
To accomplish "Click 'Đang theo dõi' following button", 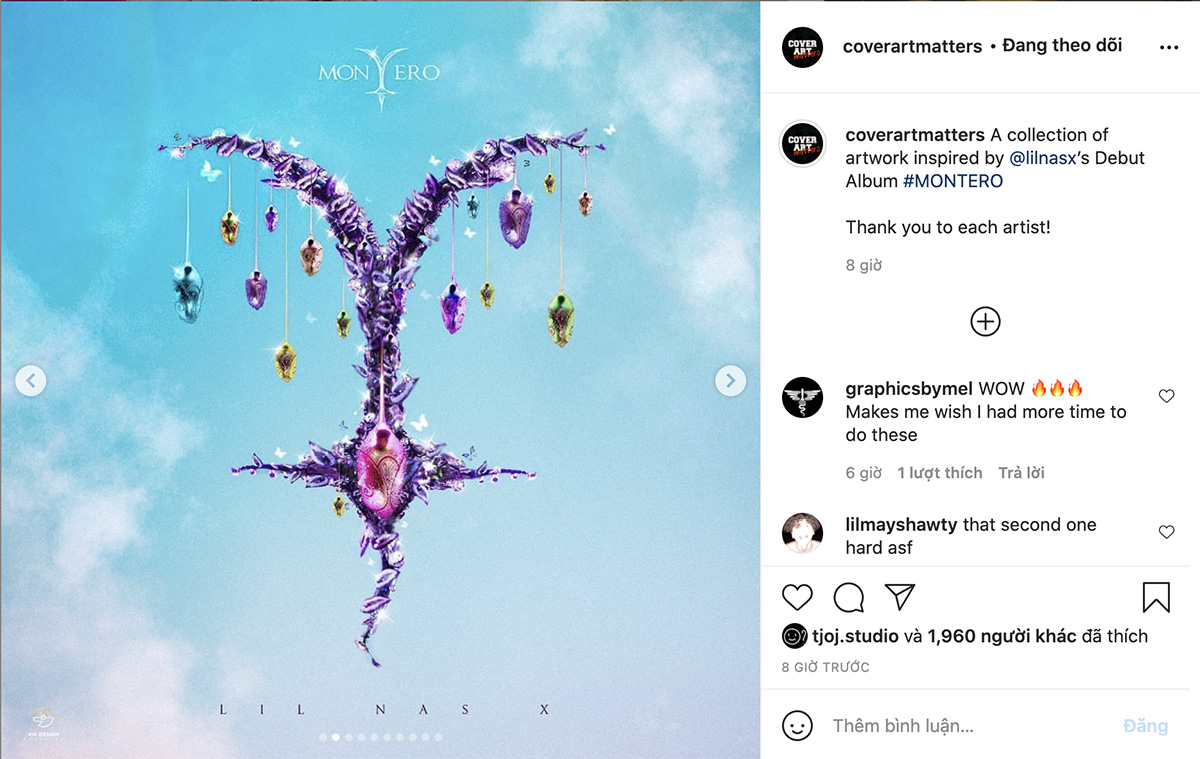I will click(x=1062, y=46).
